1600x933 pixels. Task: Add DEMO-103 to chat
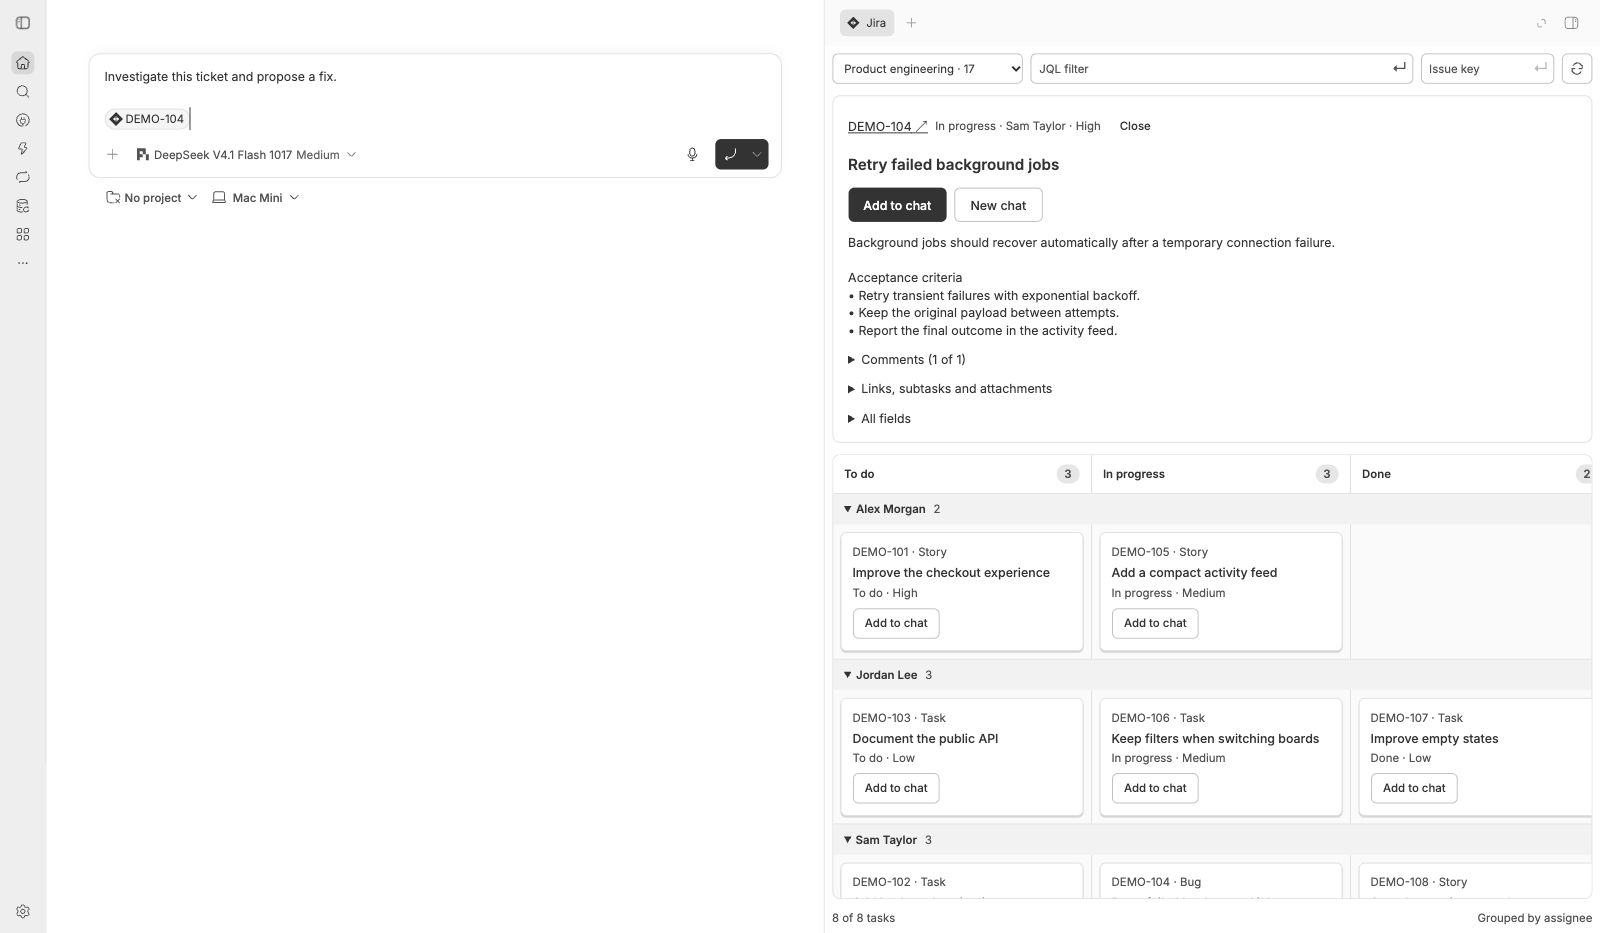tap(896, 788)
